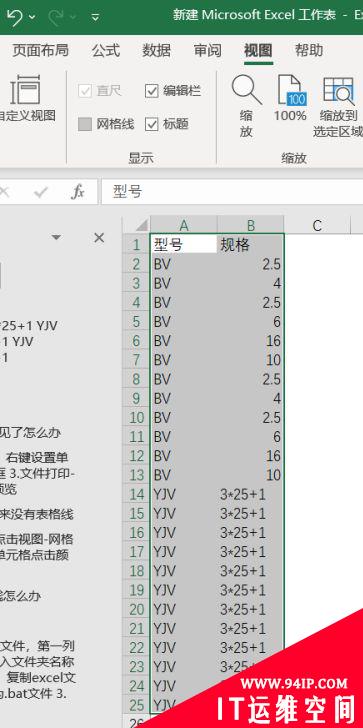Click the Redo arrow icon
The height and width of the screenshot is (728, 363).
pyautogui.click(x=56, y=17)
